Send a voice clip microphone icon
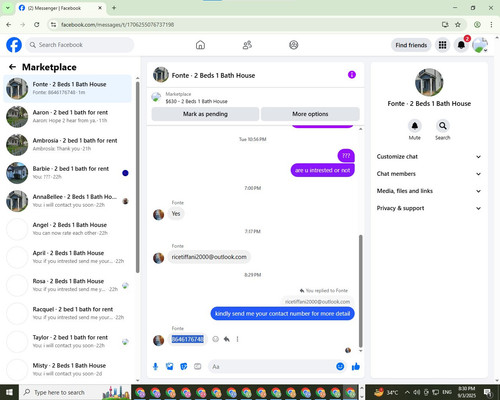Viewport: 500px width, 400px height. pyautogui.click(x=155, y=367)
